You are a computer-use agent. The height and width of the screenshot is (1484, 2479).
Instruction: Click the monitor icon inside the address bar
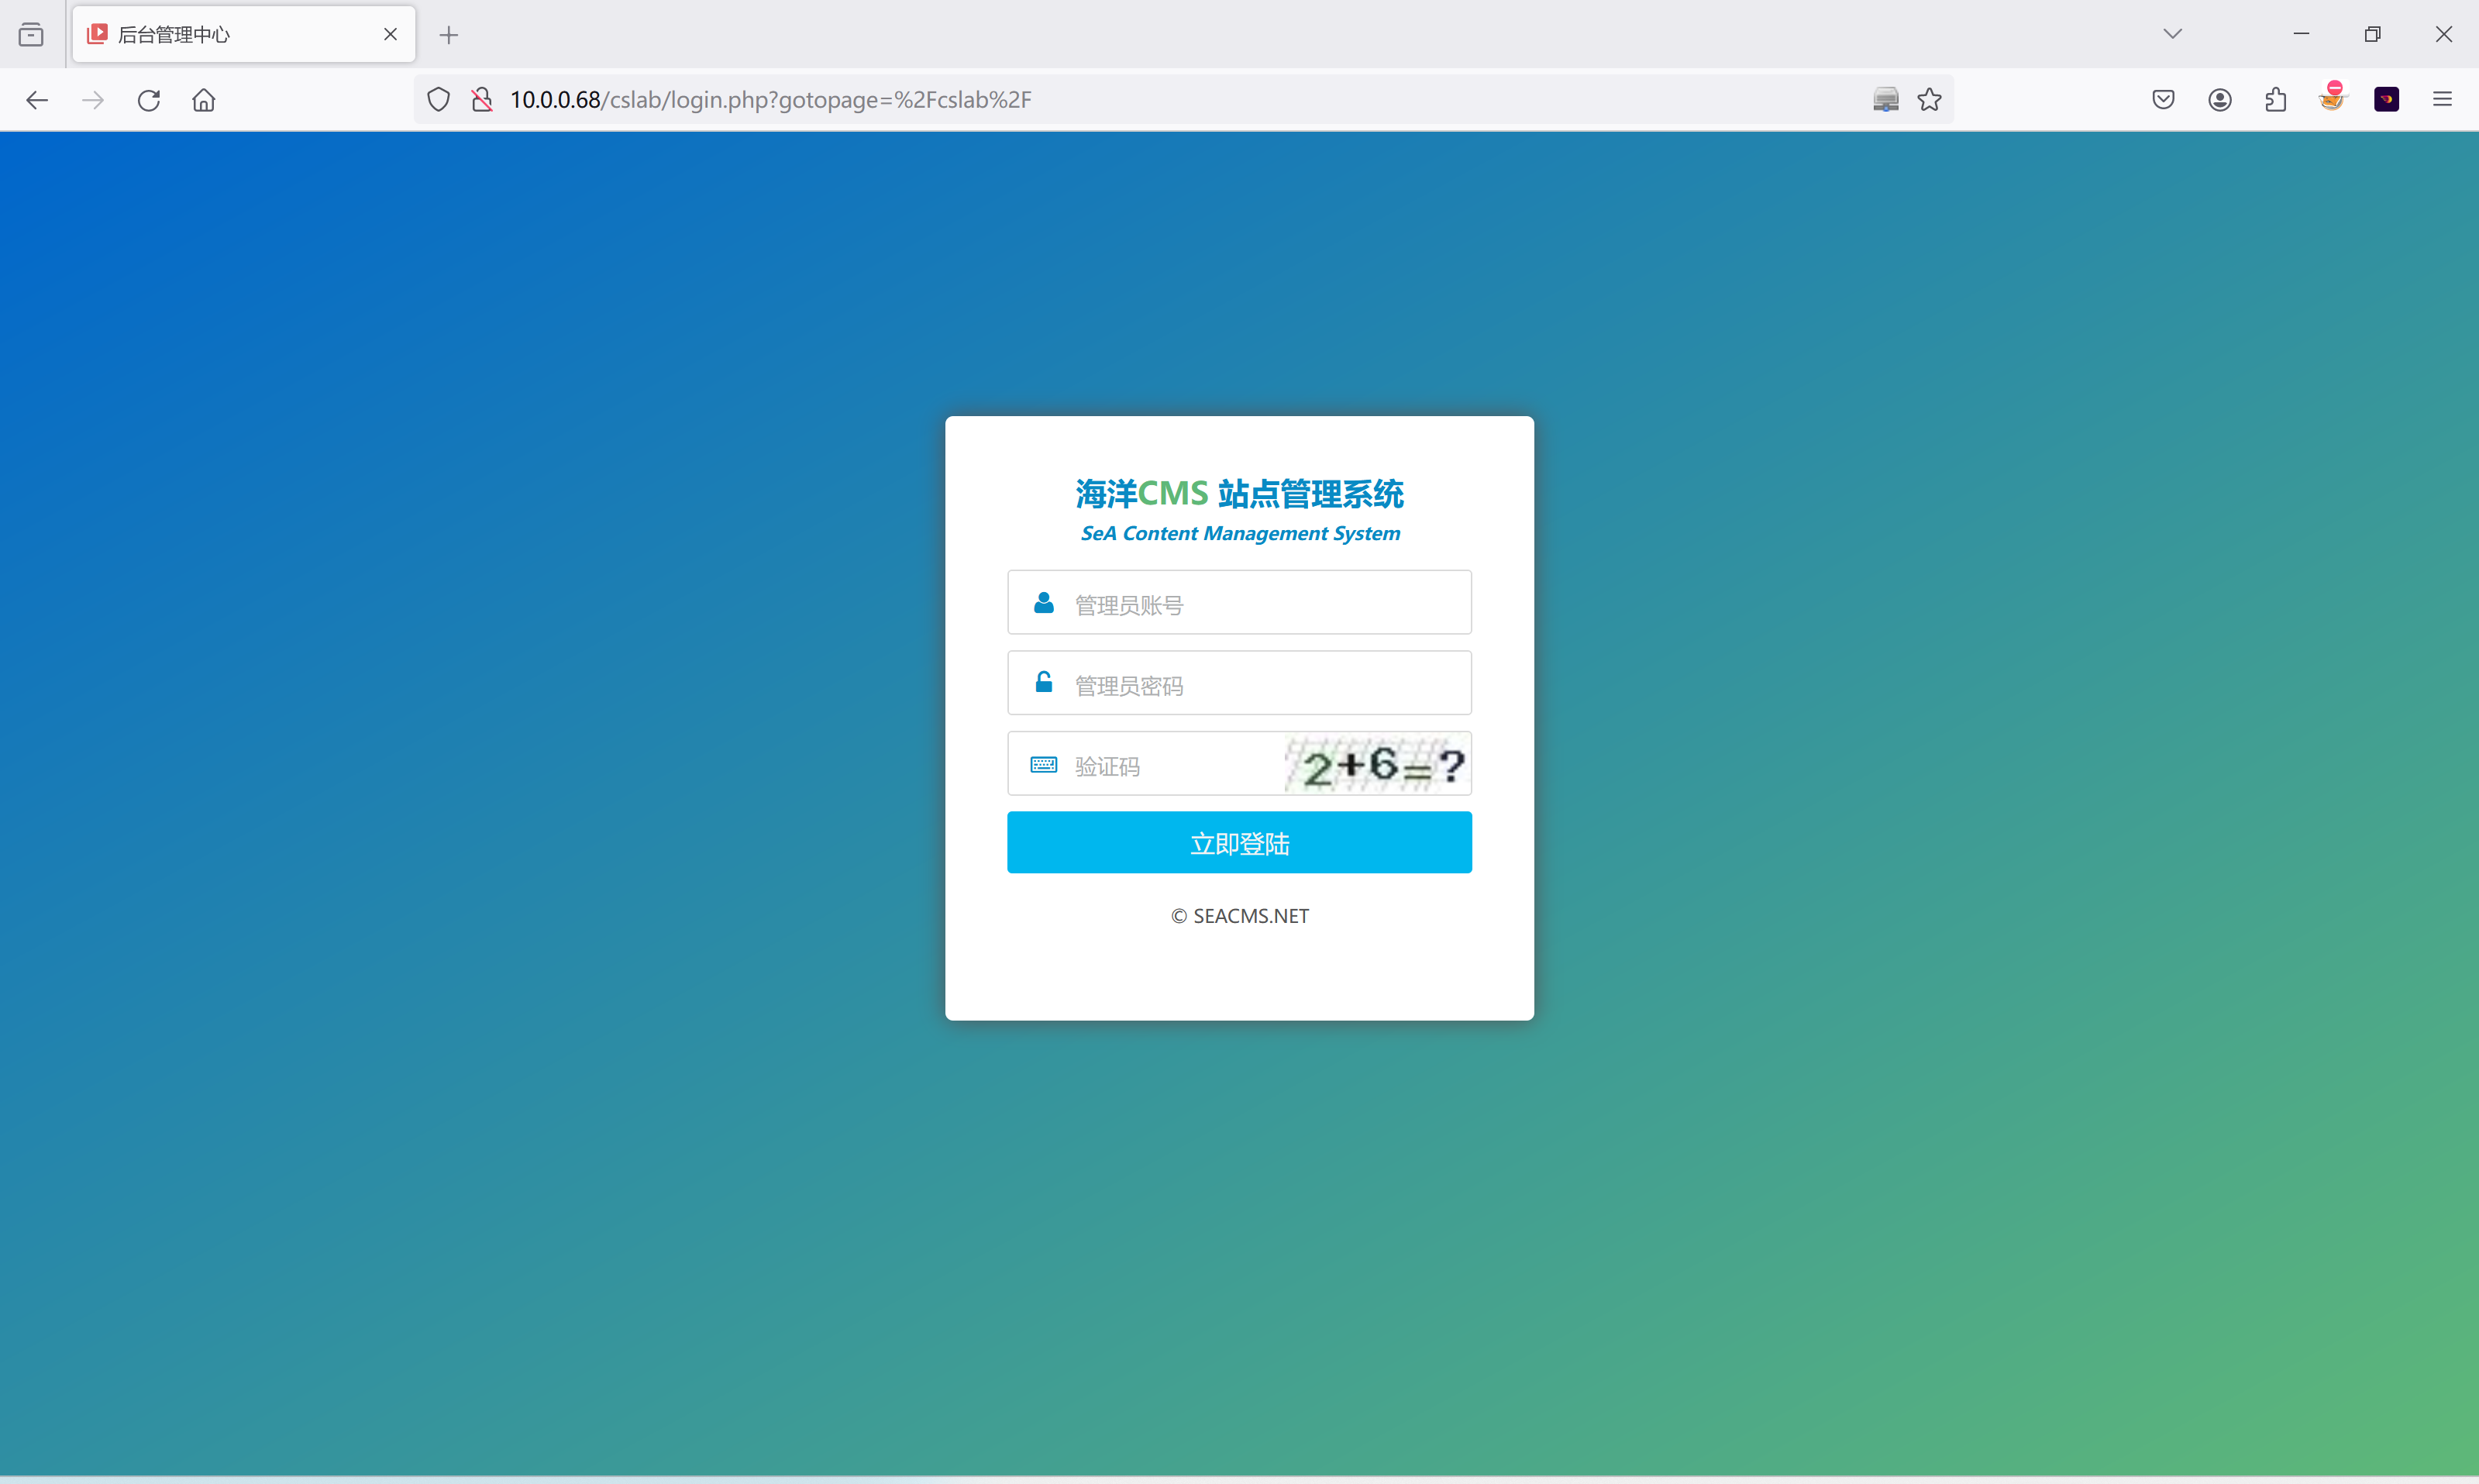(x=1886, y=99)
